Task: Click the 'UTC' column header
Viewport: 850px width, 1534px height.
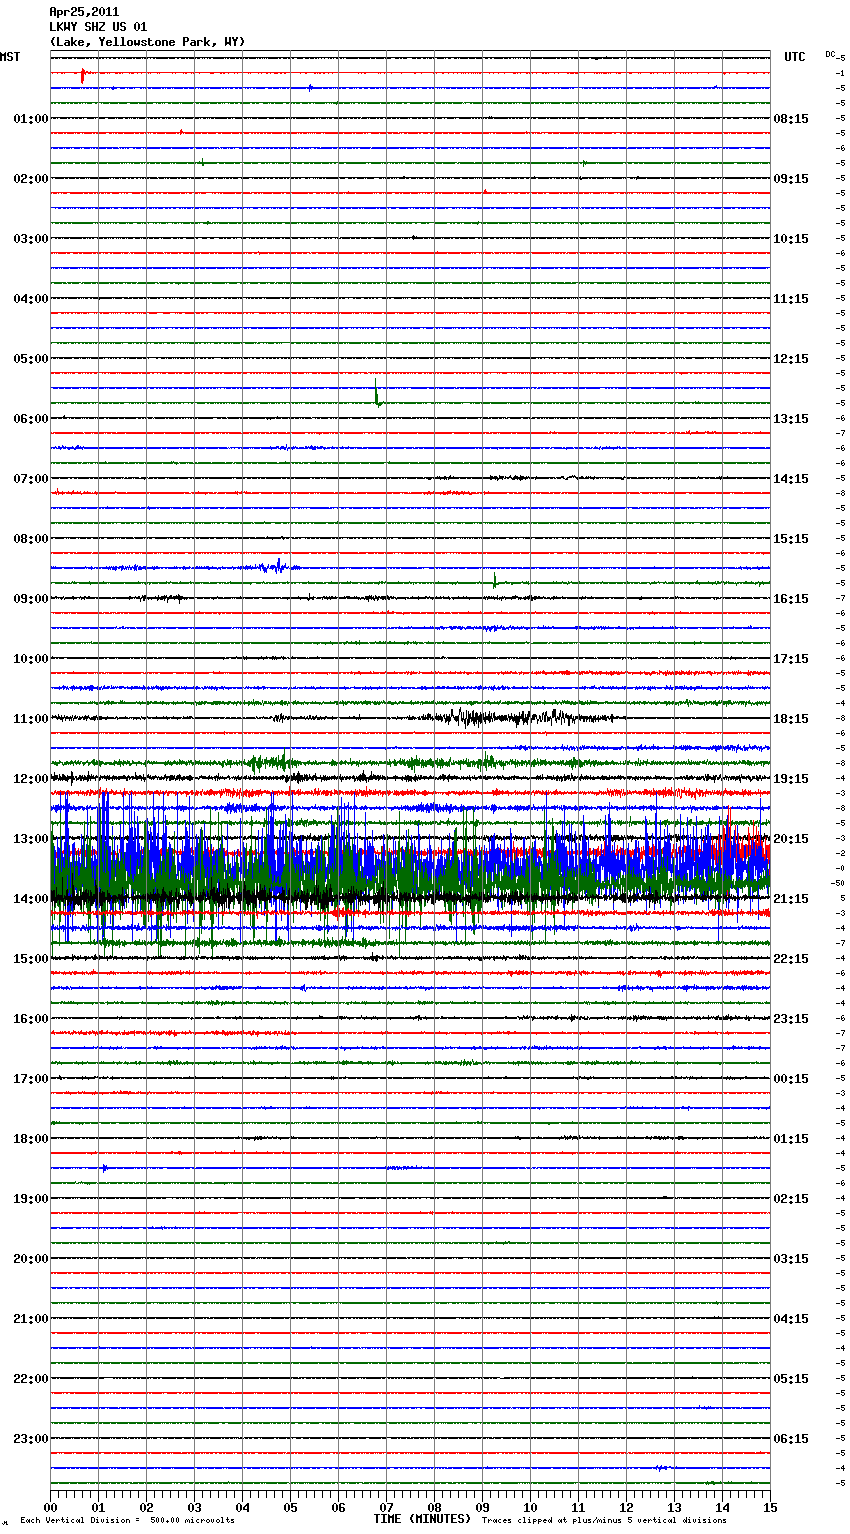Action: point(795,57)
